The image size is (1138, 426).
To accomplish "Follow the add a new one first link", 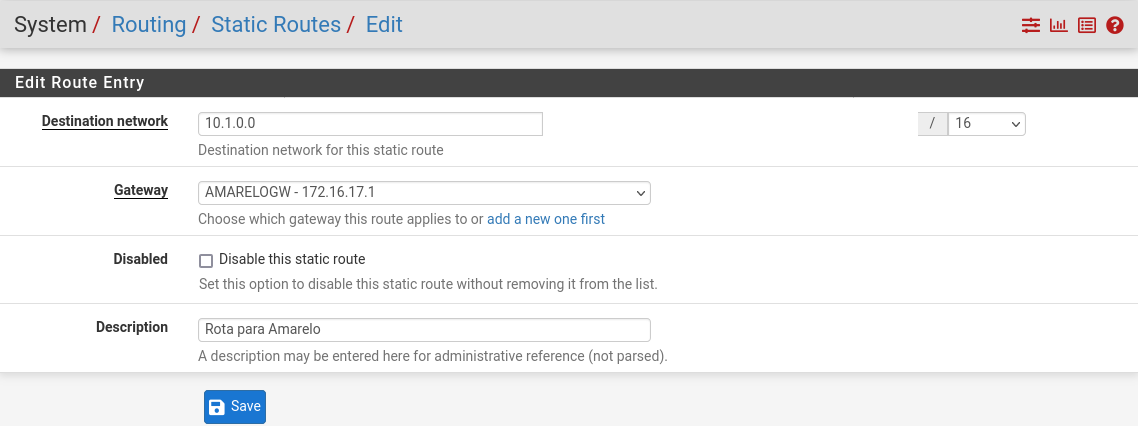I will pyautogui.click(x=546, y=218).
